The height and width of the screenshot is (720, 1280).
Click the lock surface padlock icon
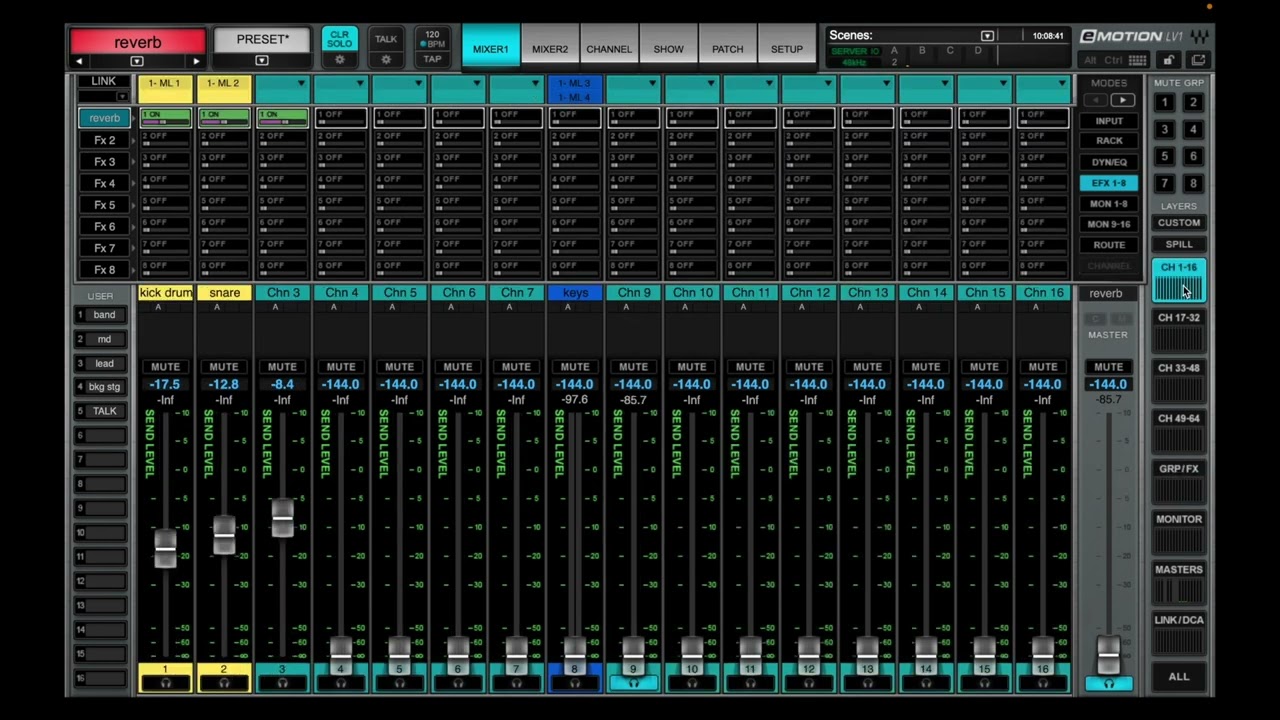(1168, 60)
